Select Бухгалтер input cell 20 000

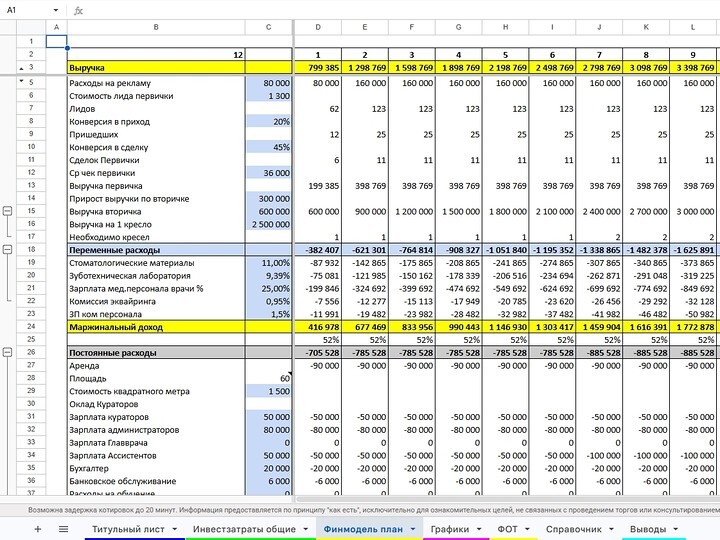coord(269,469)
